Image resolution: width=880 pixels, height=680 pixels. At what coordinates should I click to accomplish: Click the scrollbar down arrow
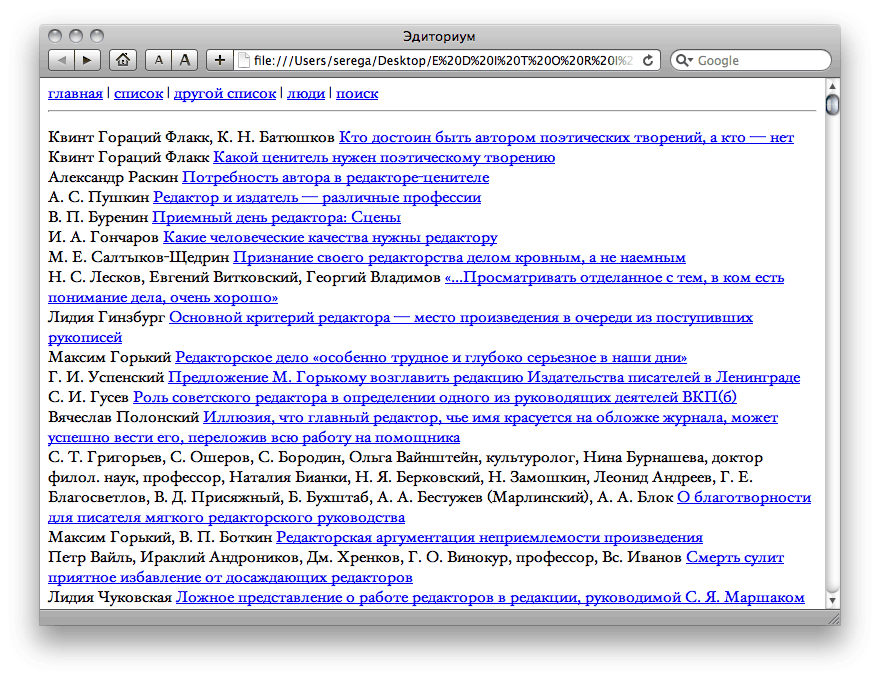pos(832,601)
